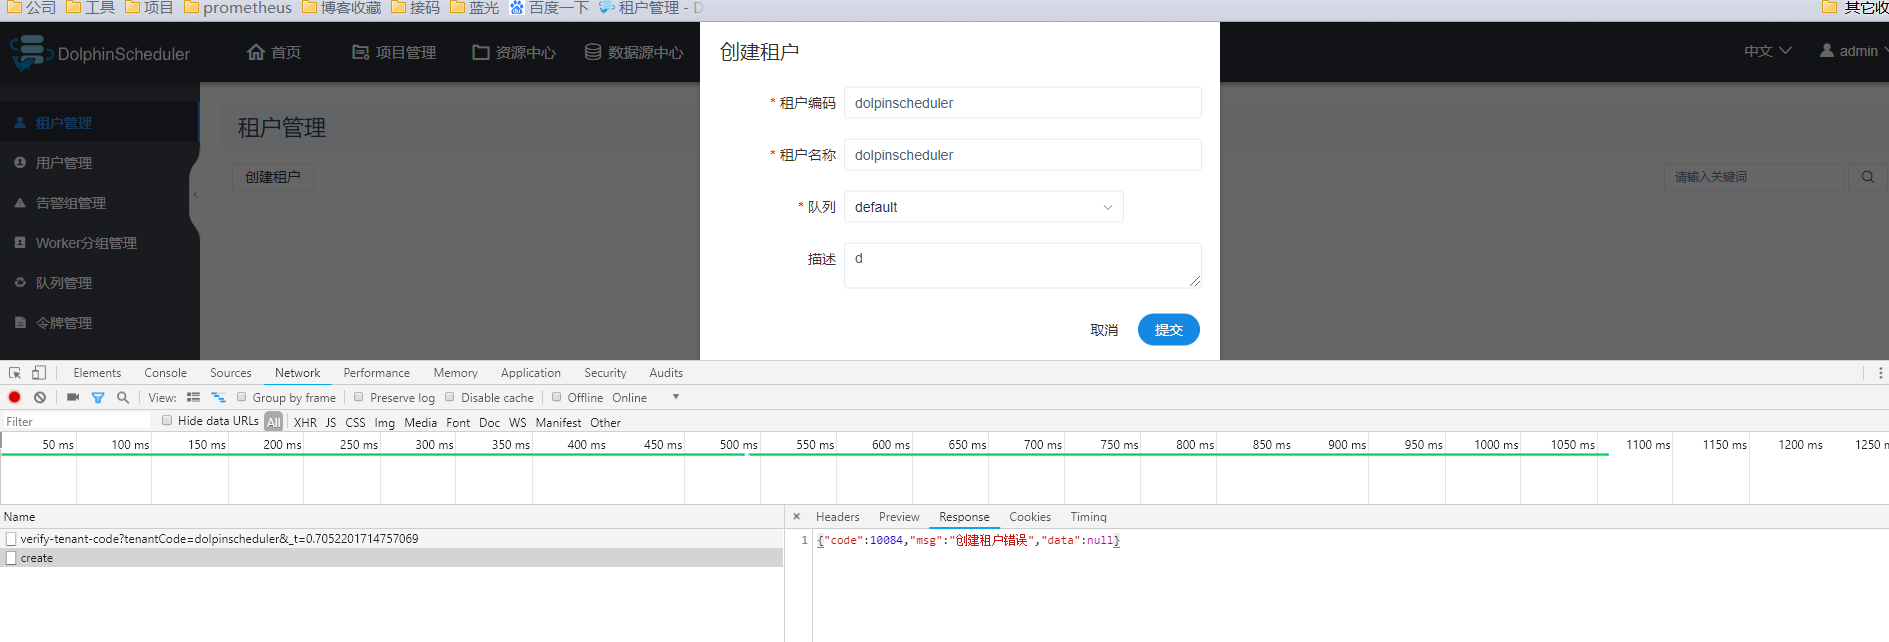Select the large request rows view icon
This screenshot has width=1889, height=642.
193,397
